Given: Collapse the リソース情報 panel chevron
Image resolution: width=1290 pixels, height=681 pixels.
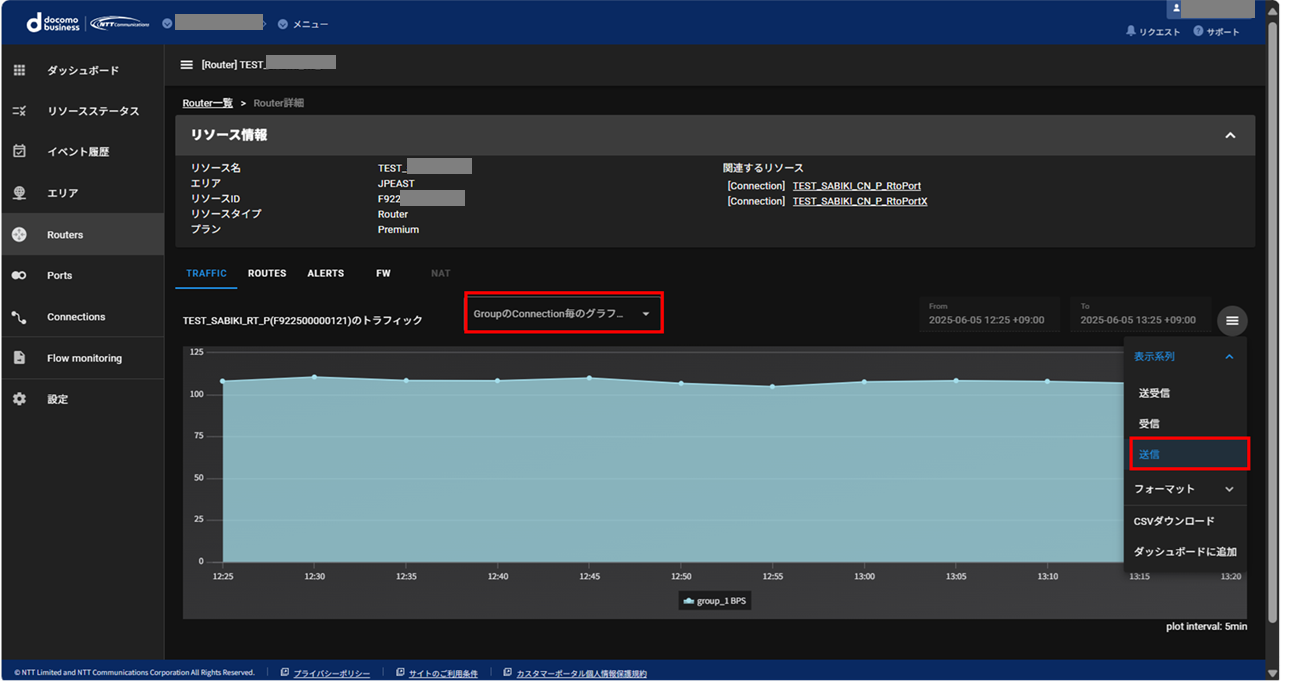Looking at the screenshot, I should tap(1230, 135).
